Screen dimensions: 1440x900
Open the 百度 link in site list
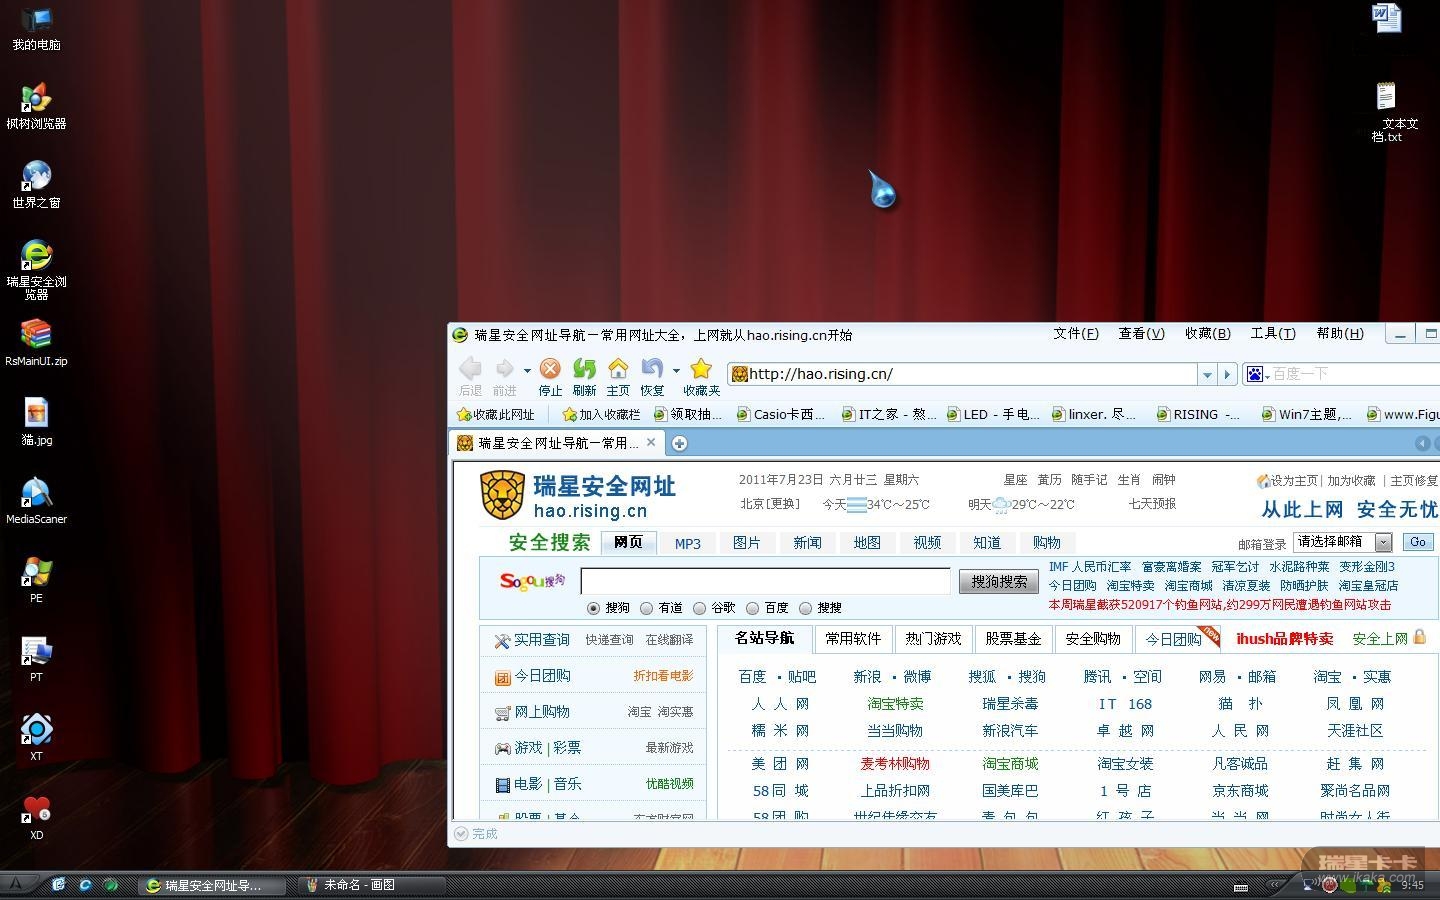[752, 677]
